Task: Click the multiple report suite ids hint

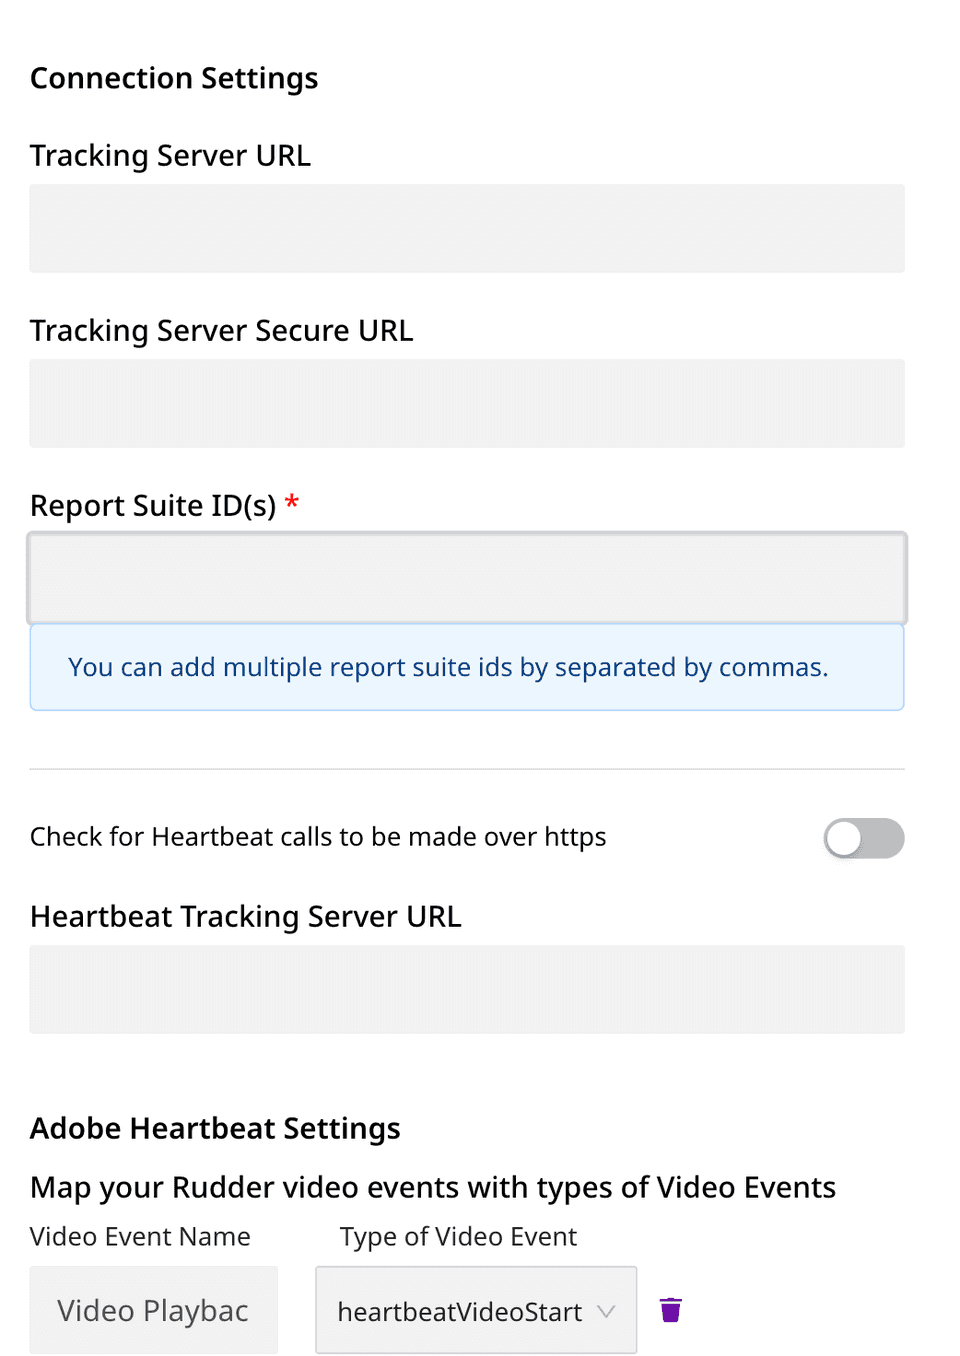Action: [448, 667]
